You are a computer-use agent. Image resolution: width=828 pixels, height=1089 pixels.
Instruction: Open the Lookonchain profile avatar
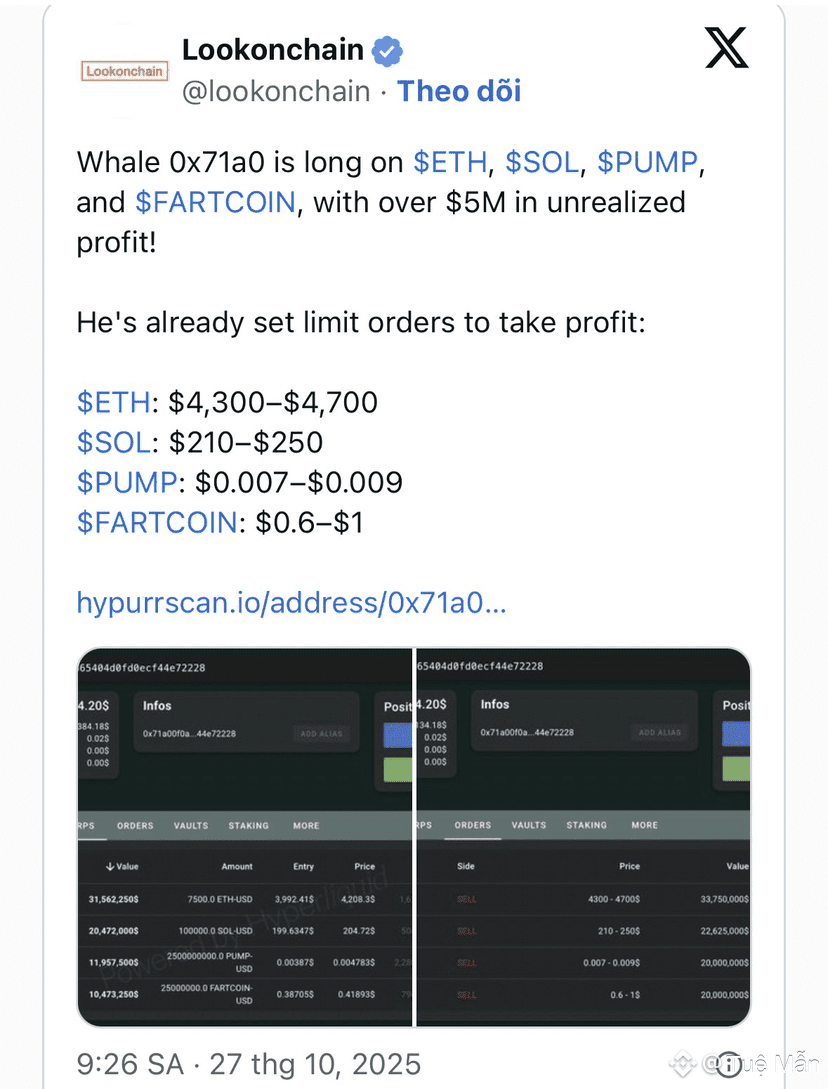pyautogui.click(x=124, y=71)
